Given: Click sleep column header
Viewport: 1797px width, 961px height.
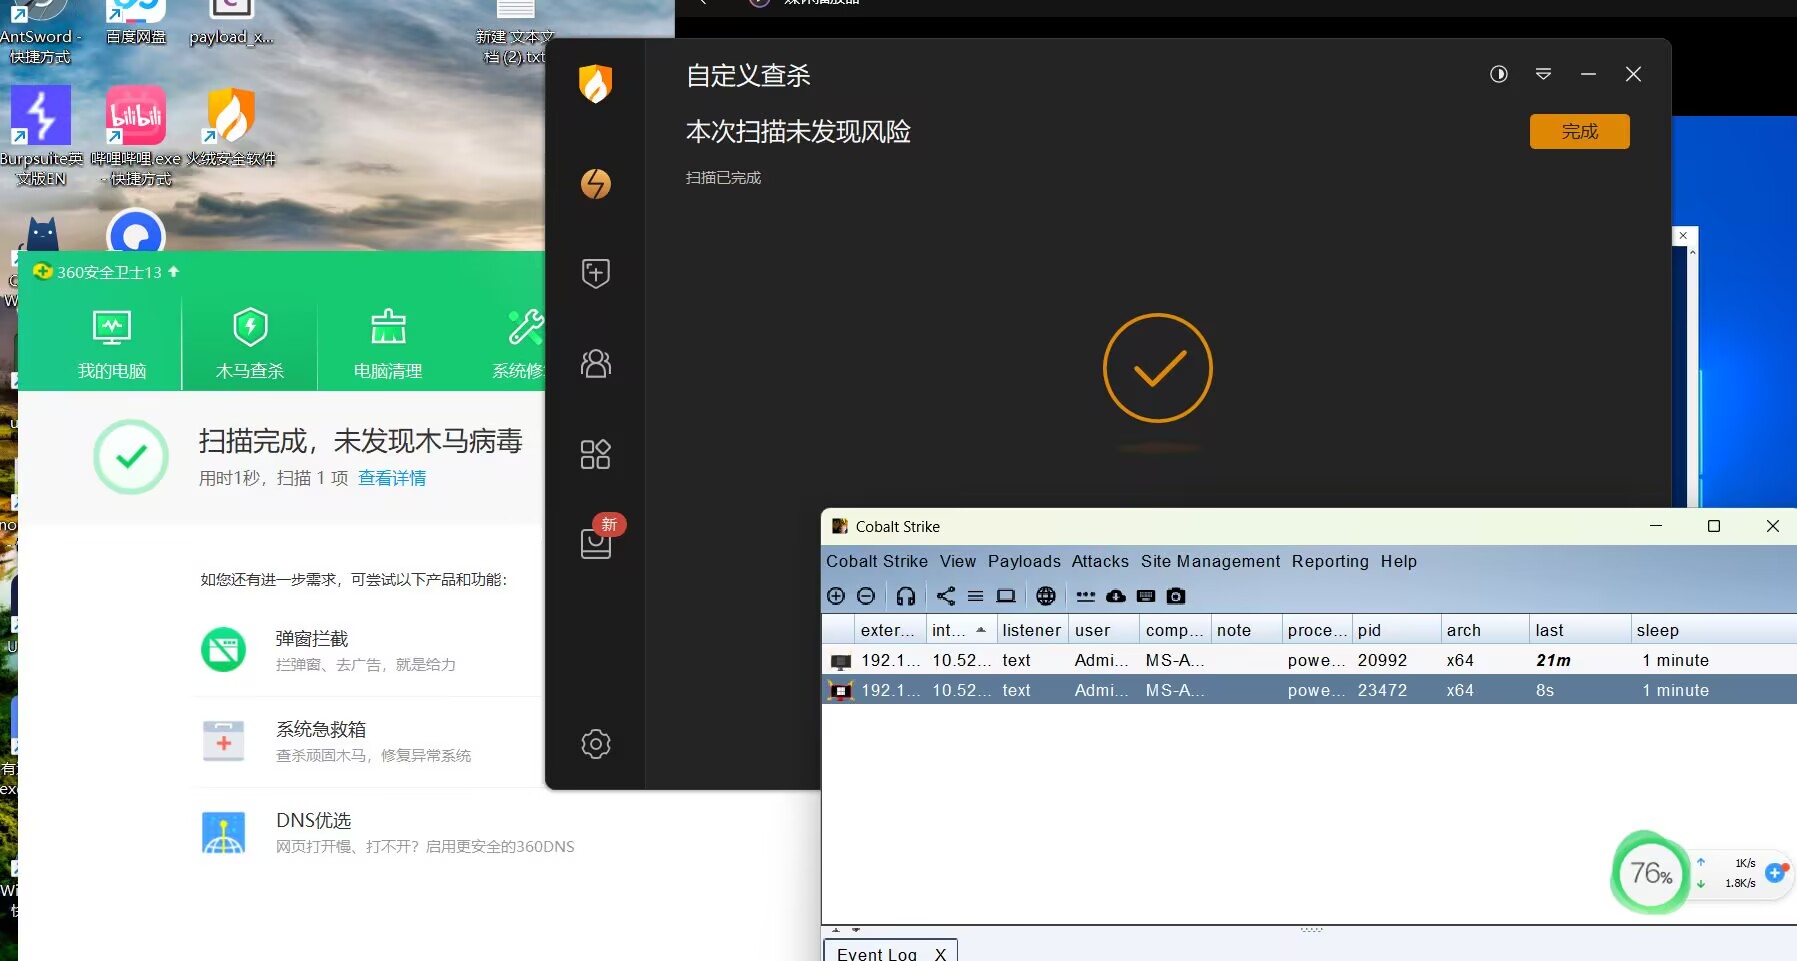Looking at the screenshot, I should coord(1713,630).
